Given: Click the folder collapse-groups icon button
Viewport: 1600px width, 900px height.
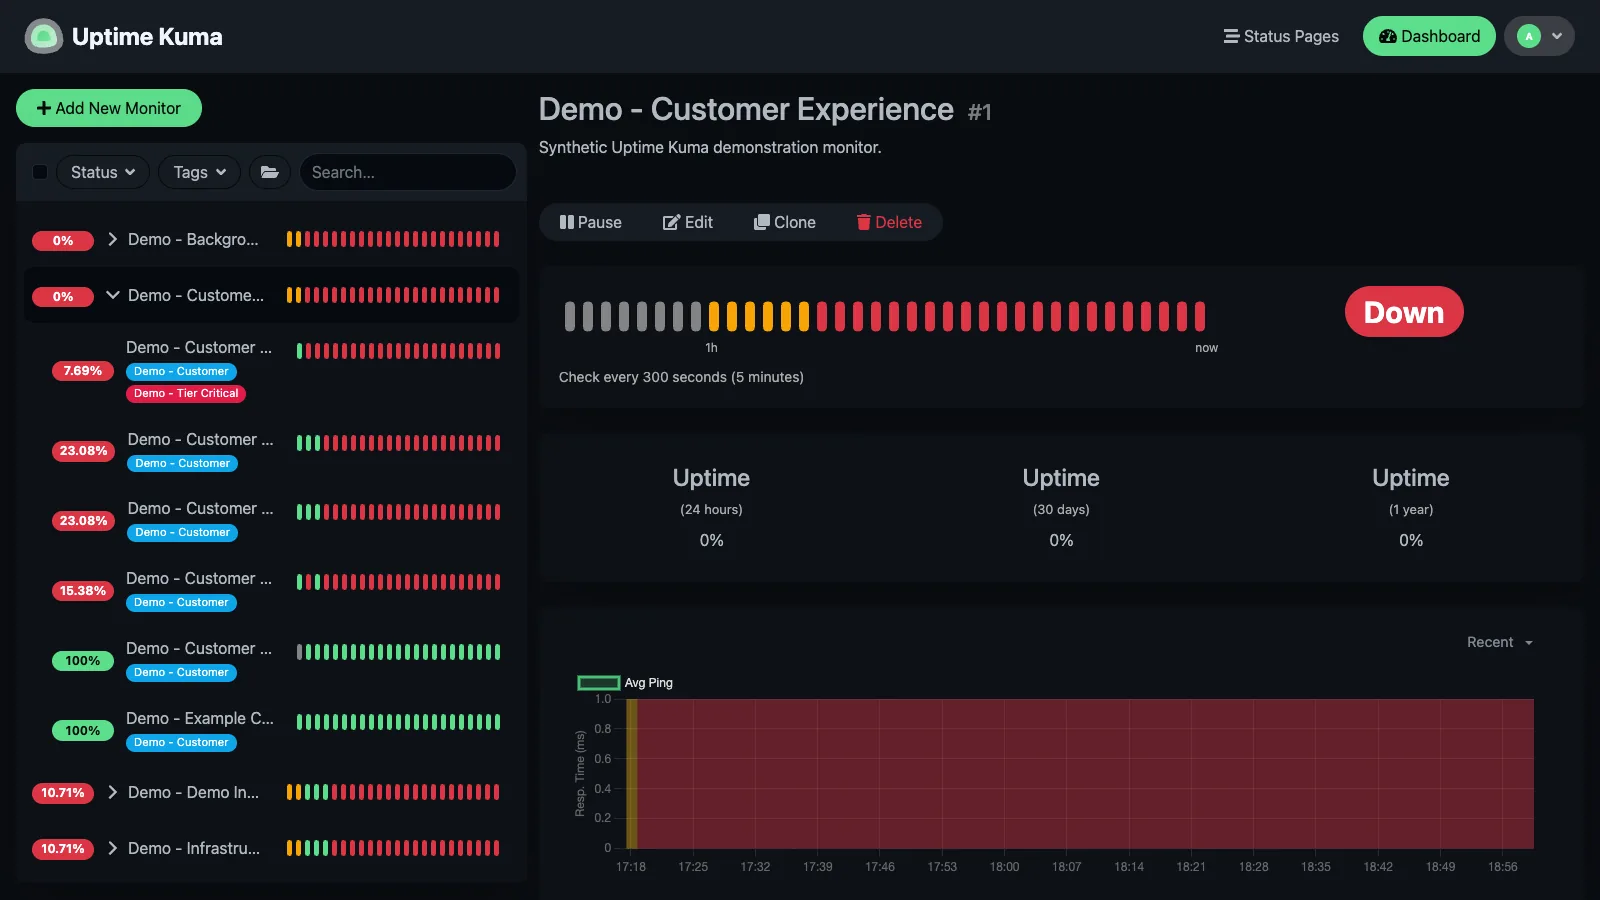Looking at the screenshot, I should pyautogui.click(x=270, y=172).
